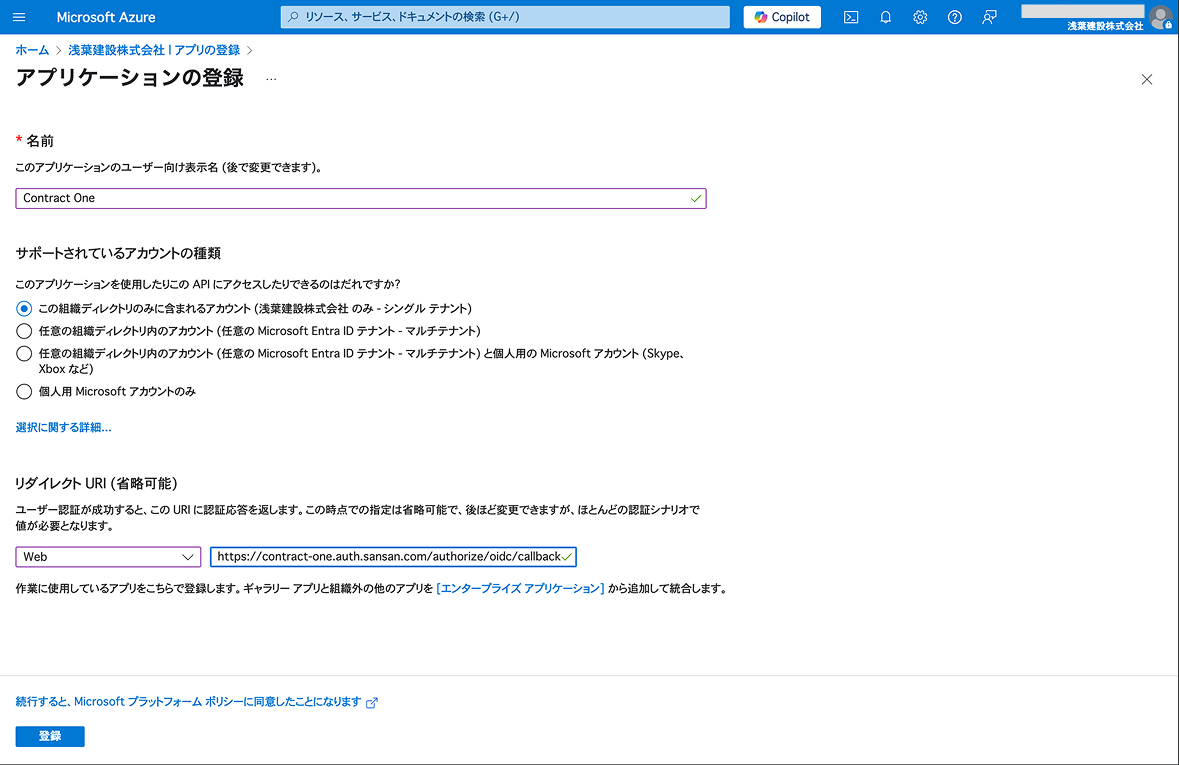The height and width of the screenshot is (765, 1179).
Task: Click the 名前 input field with Contract One
Action: (361, 199)
